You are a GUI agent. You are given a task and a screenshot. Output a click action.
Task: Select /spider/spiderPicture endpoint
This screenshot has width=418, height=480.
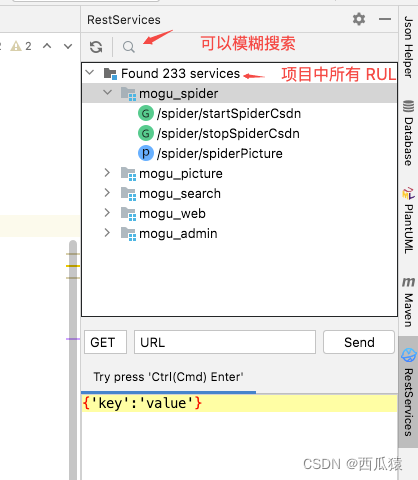pos(220,154)
